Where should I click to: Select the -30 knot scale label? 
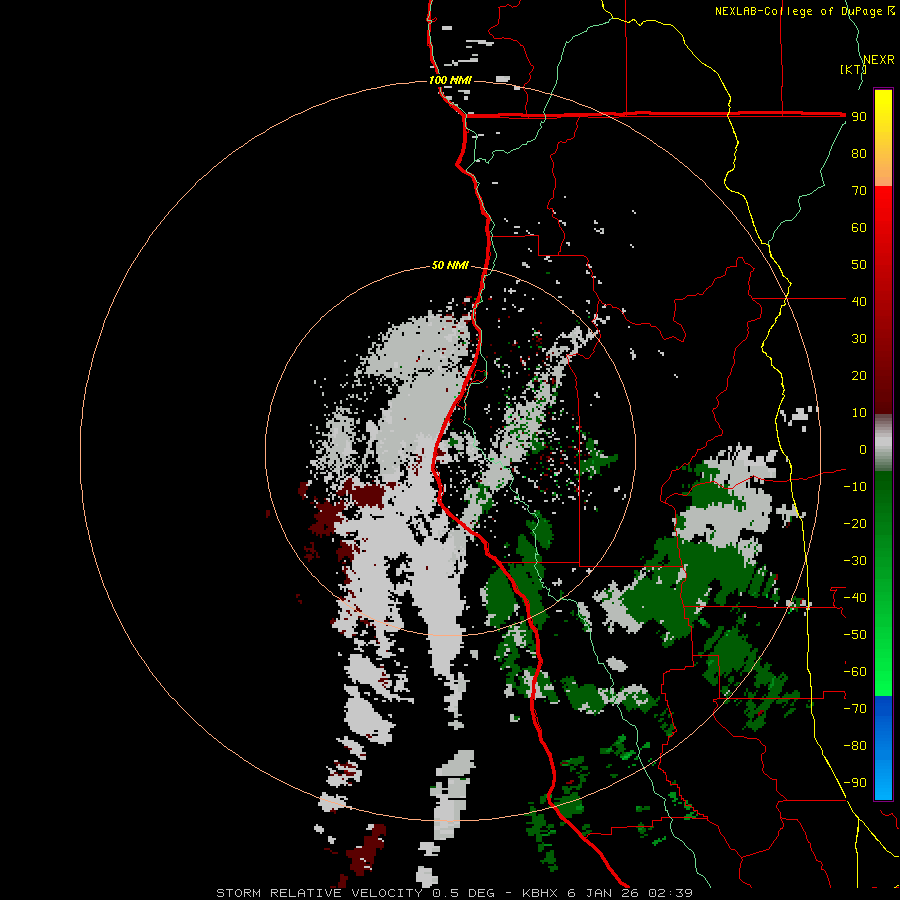coord(855,561)
